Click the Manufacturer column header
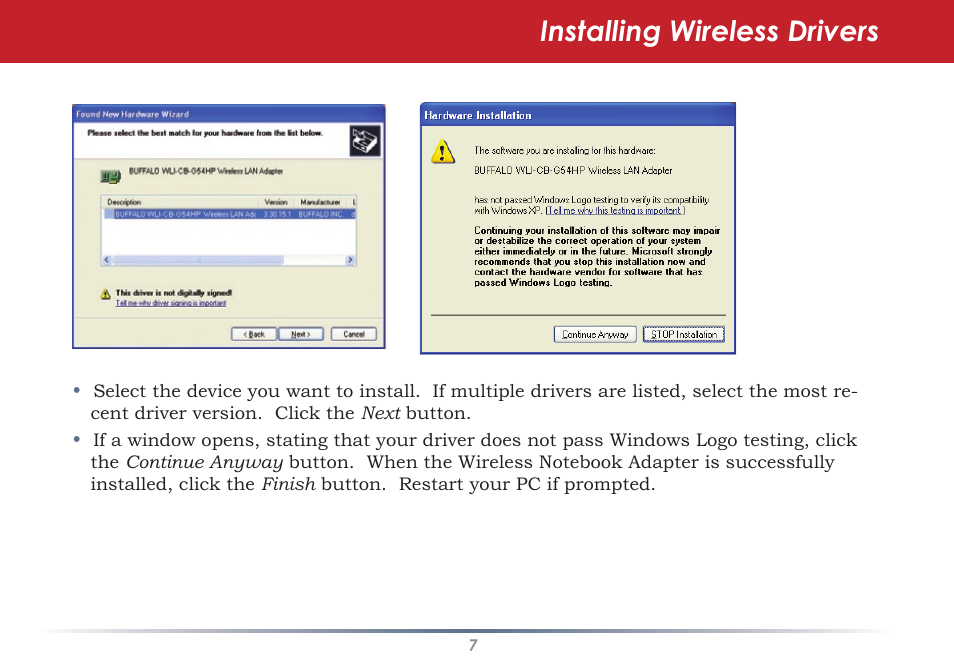This screenshot has height=661, width=954. pyautogui.click(x=321, y=202)
